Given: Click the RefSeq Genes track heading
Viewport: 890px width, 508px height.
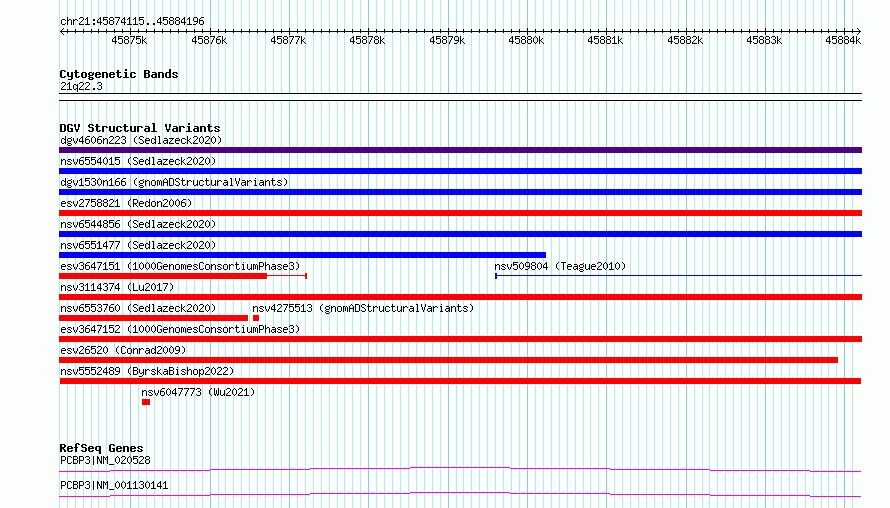Looking at the screenshot, I should point(101,448).
